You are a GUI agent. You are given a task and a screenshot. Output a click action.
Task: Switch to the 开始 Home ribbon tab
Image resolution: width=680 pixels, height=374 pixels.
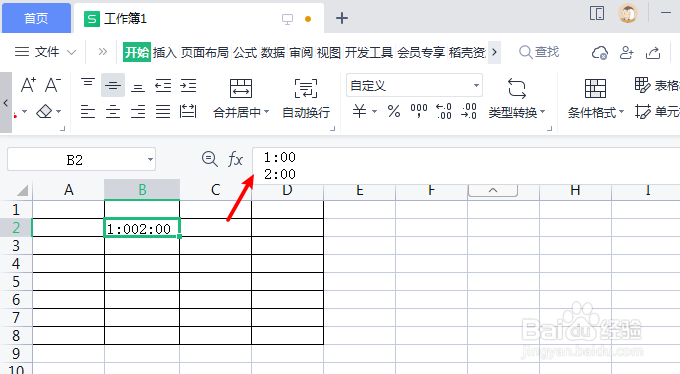tap(137, 52)
